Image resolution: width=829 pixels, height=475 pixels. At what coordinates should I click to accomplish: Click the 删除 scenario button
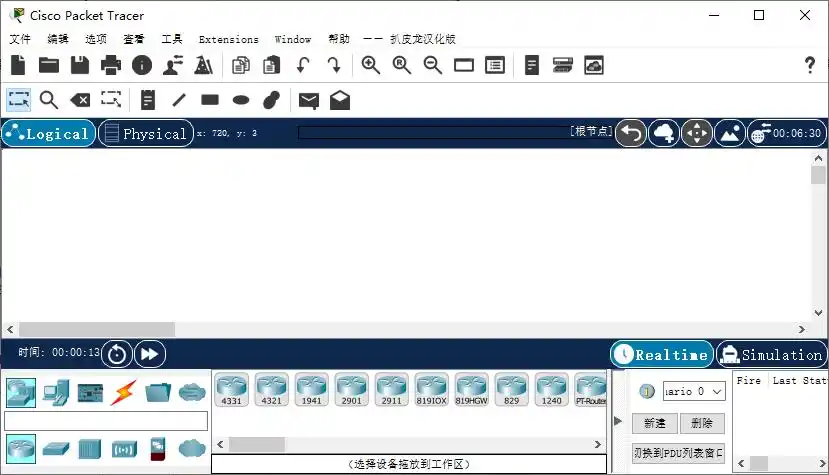701,423
